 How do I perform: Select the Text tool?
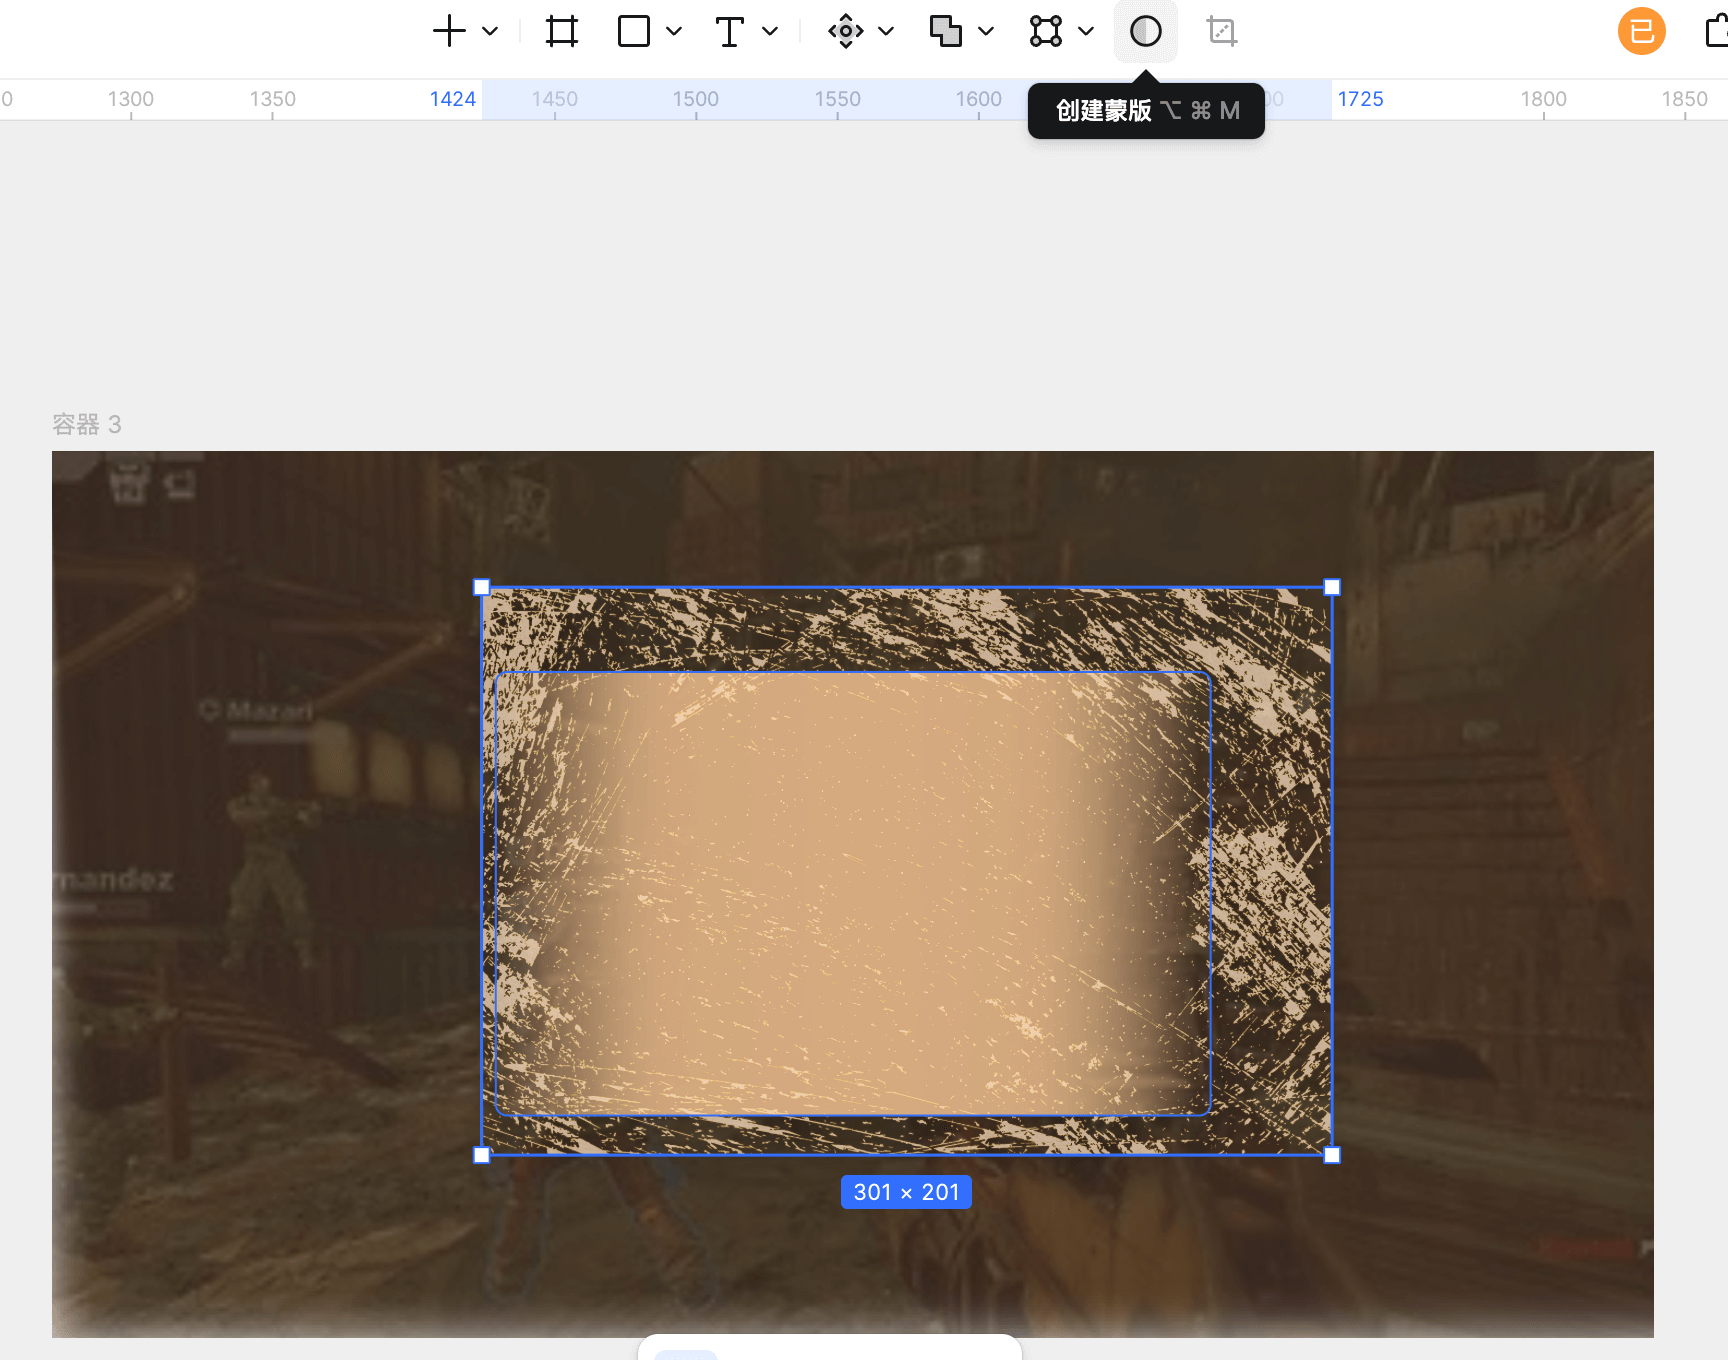[730, 31]
